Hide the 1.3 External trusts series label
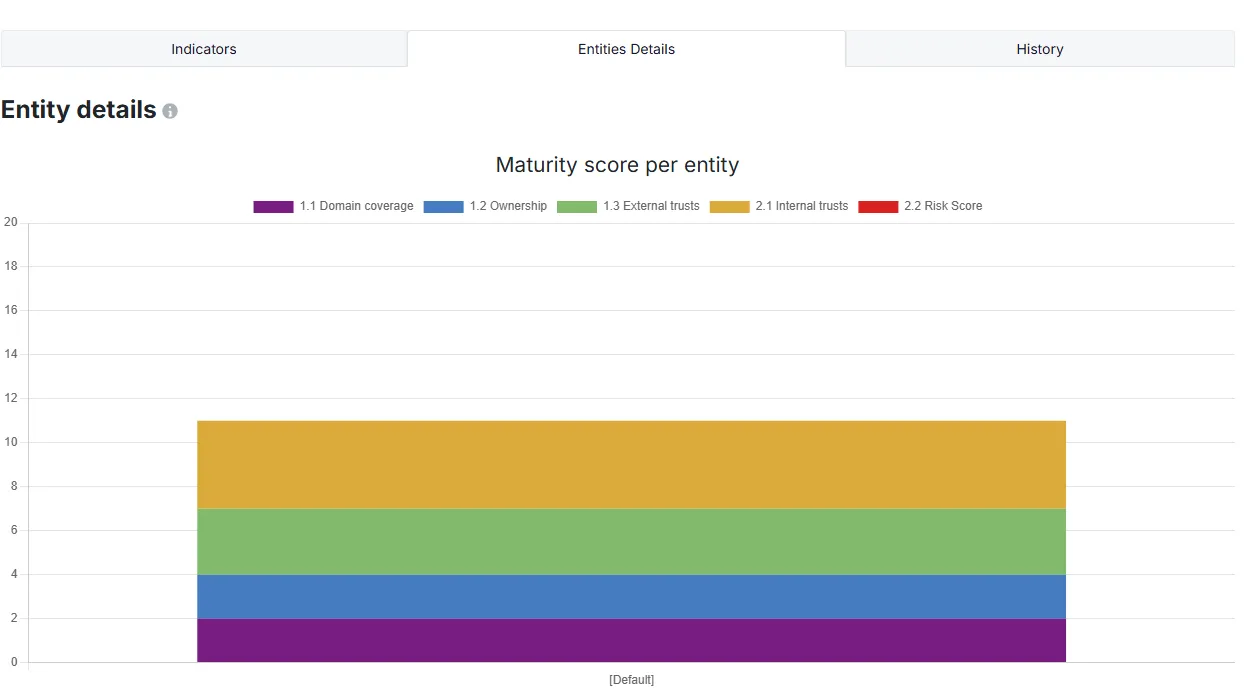Image resolution: width=1250 pixels, height=700 pixels. pos(651,206)
